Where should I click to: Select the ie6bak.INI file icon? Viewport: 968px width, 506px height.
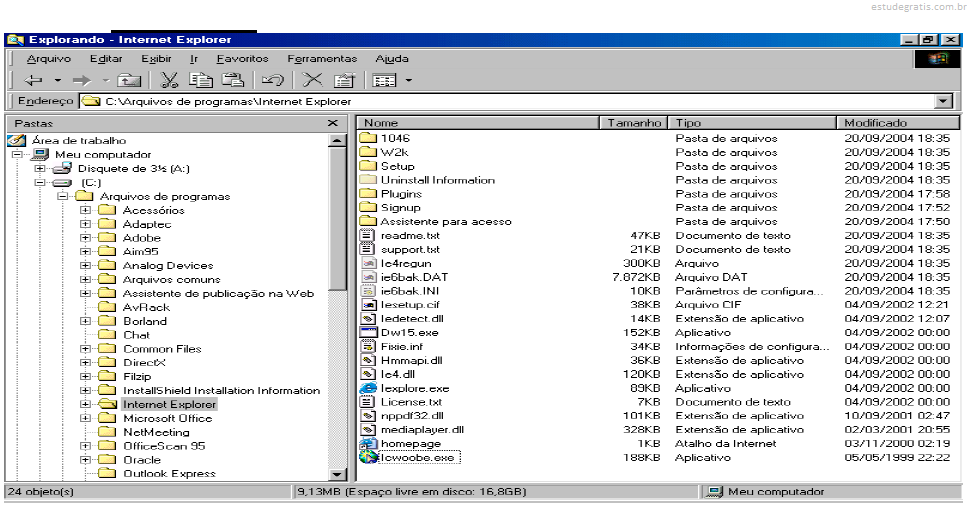pos(368,291)
